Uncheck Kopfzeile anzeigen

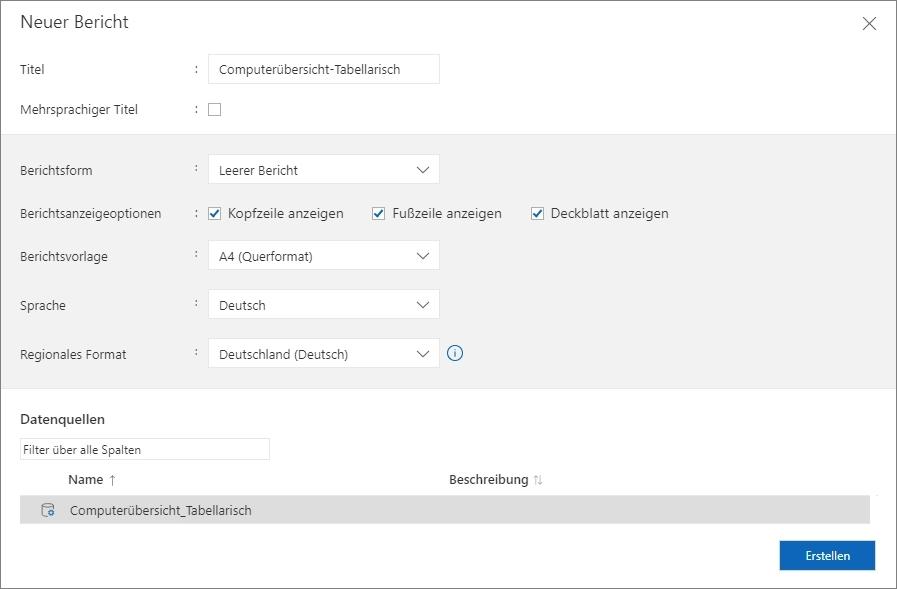pyautogui.click(x=214, y=213)
